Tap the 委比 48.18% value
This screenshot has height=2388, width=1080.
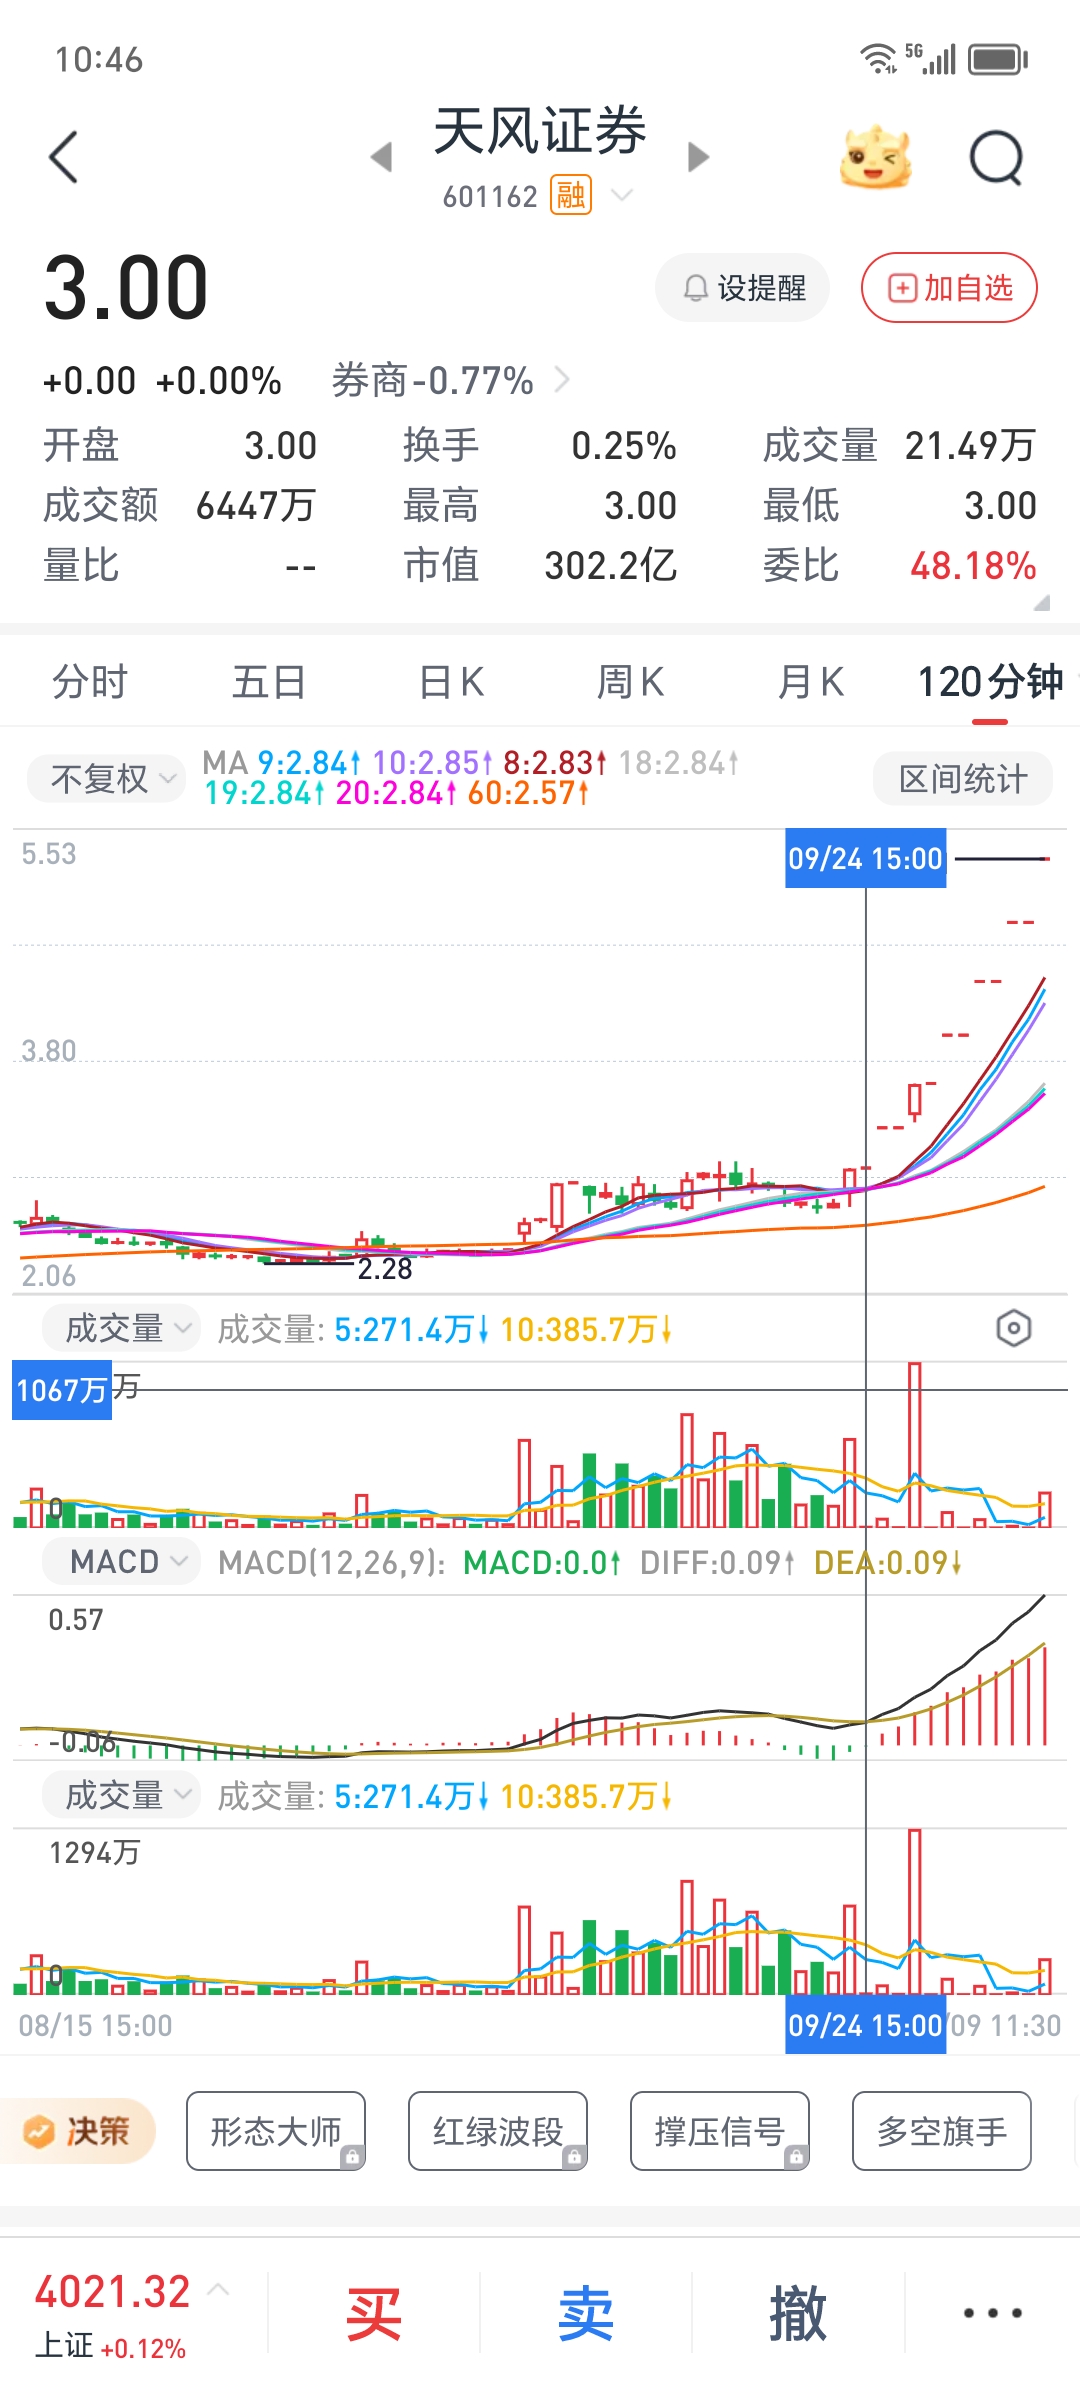tap(973, 566)
